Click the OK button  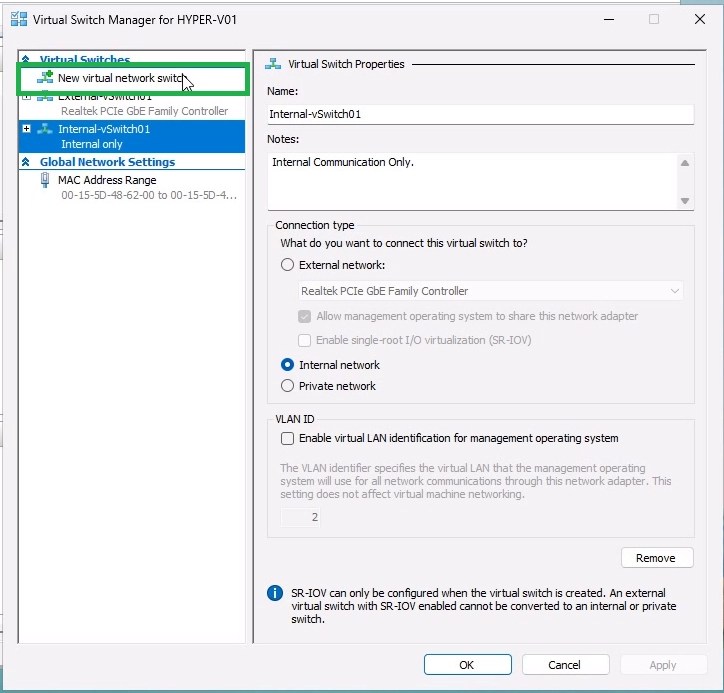coord(467,664)
